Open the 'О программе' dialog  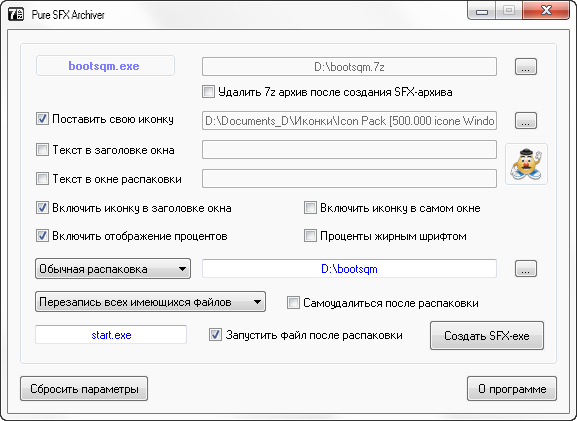pyautogui.click(x=512, y=389)
